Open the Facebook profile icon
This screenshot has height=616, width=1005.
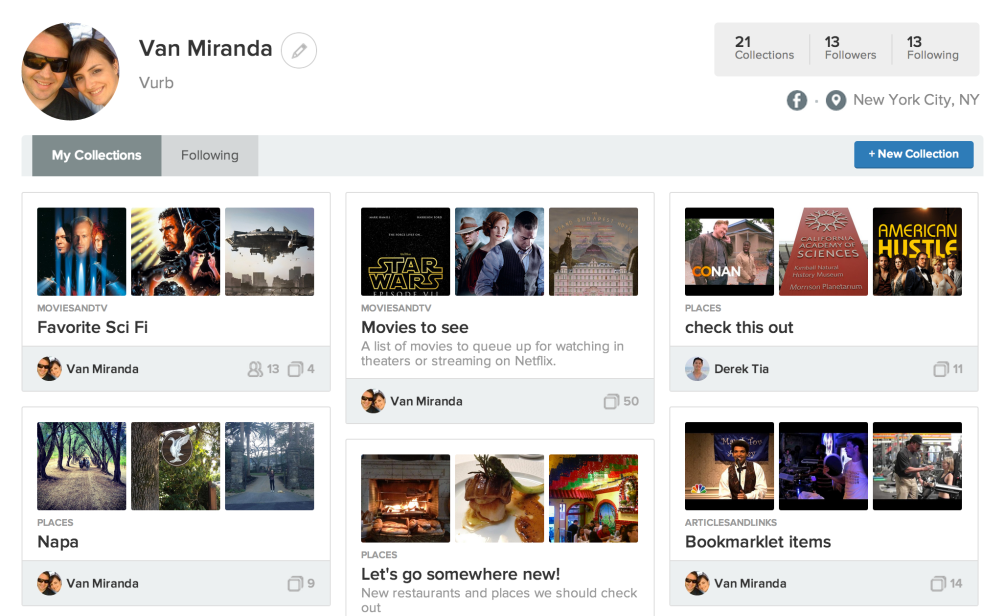797,100
